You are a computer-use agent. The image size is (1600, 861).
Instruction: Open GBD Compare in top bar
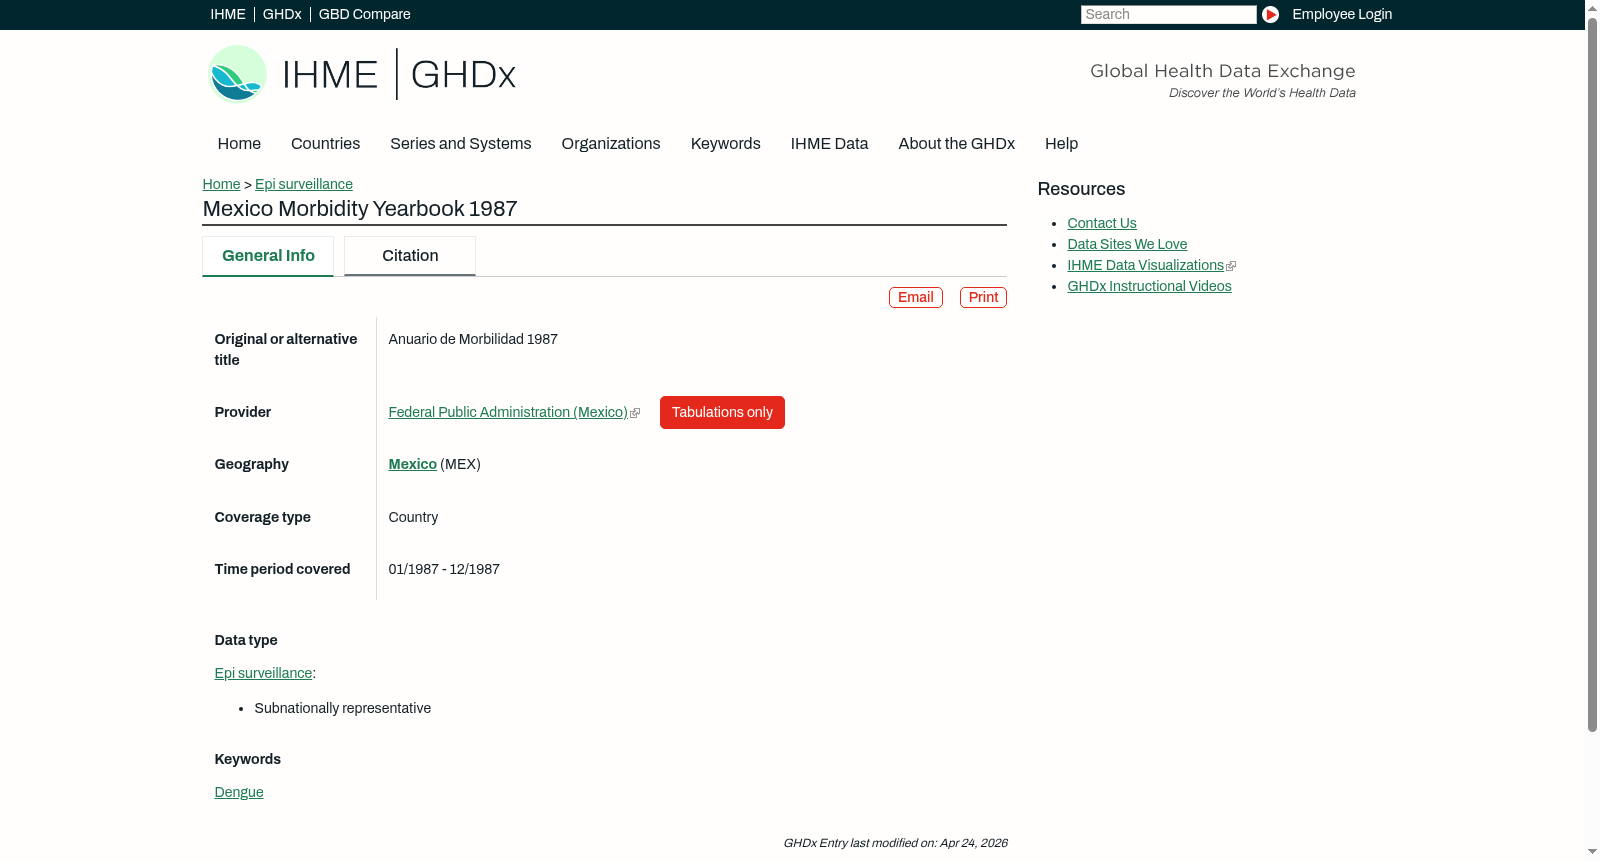[x=365, y=14]
